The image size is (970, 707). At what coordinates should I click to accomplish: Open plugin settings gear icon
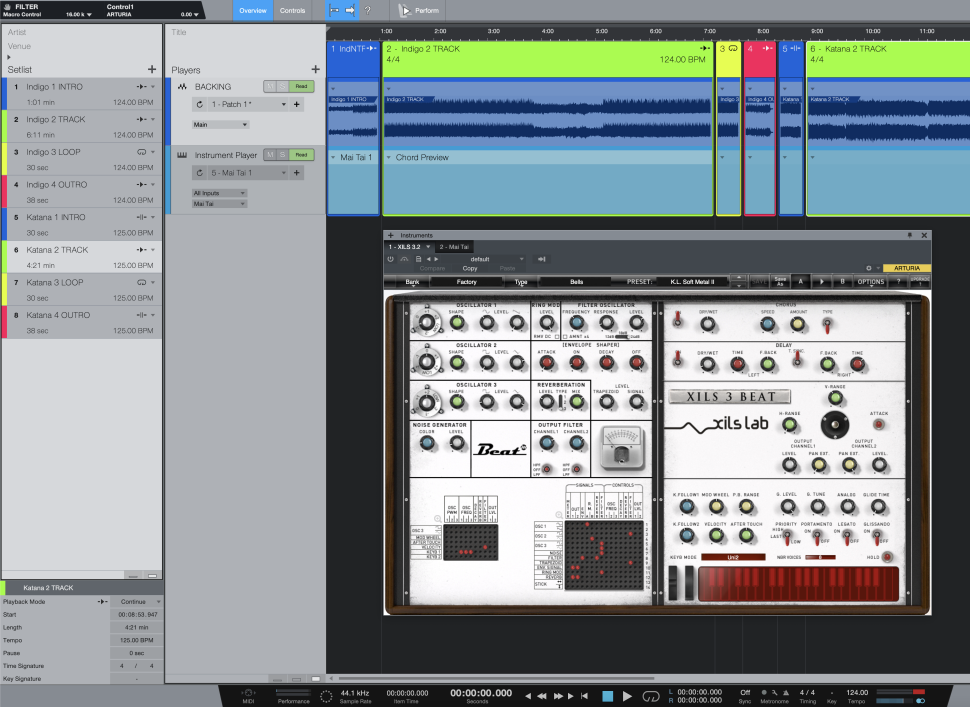tap(869, 268)
